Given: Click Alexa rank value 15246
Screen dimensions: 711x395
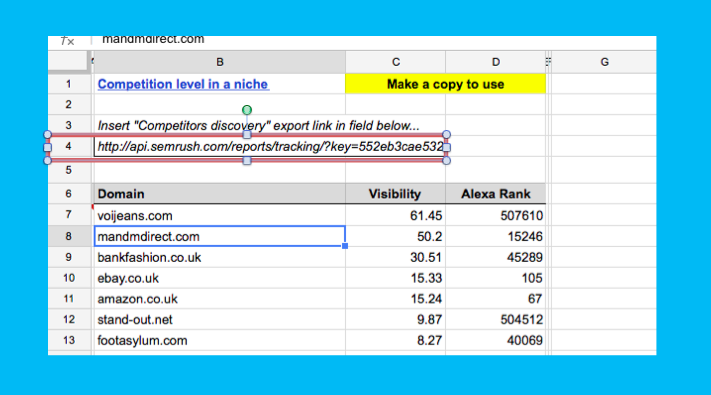Looking at the screenshot, I should (x=525, y=236).
